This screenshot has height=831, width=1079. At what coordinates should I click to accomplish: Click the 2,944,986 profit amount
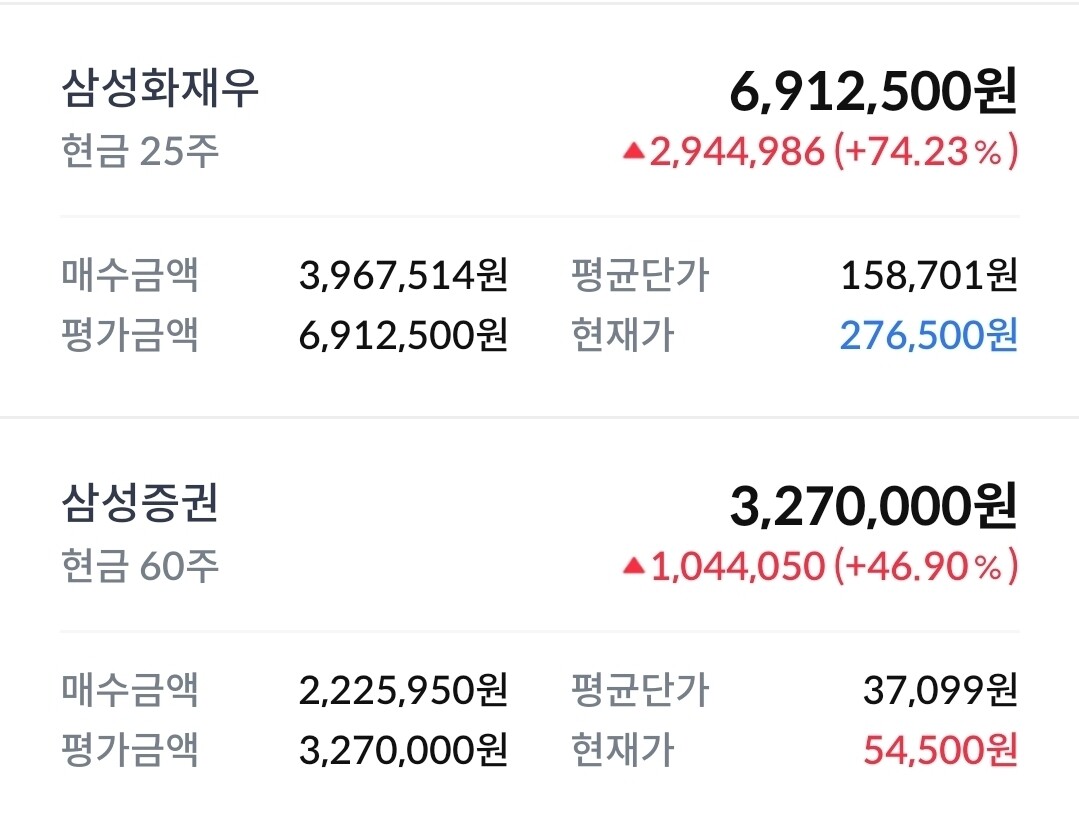tap(738, 152)
